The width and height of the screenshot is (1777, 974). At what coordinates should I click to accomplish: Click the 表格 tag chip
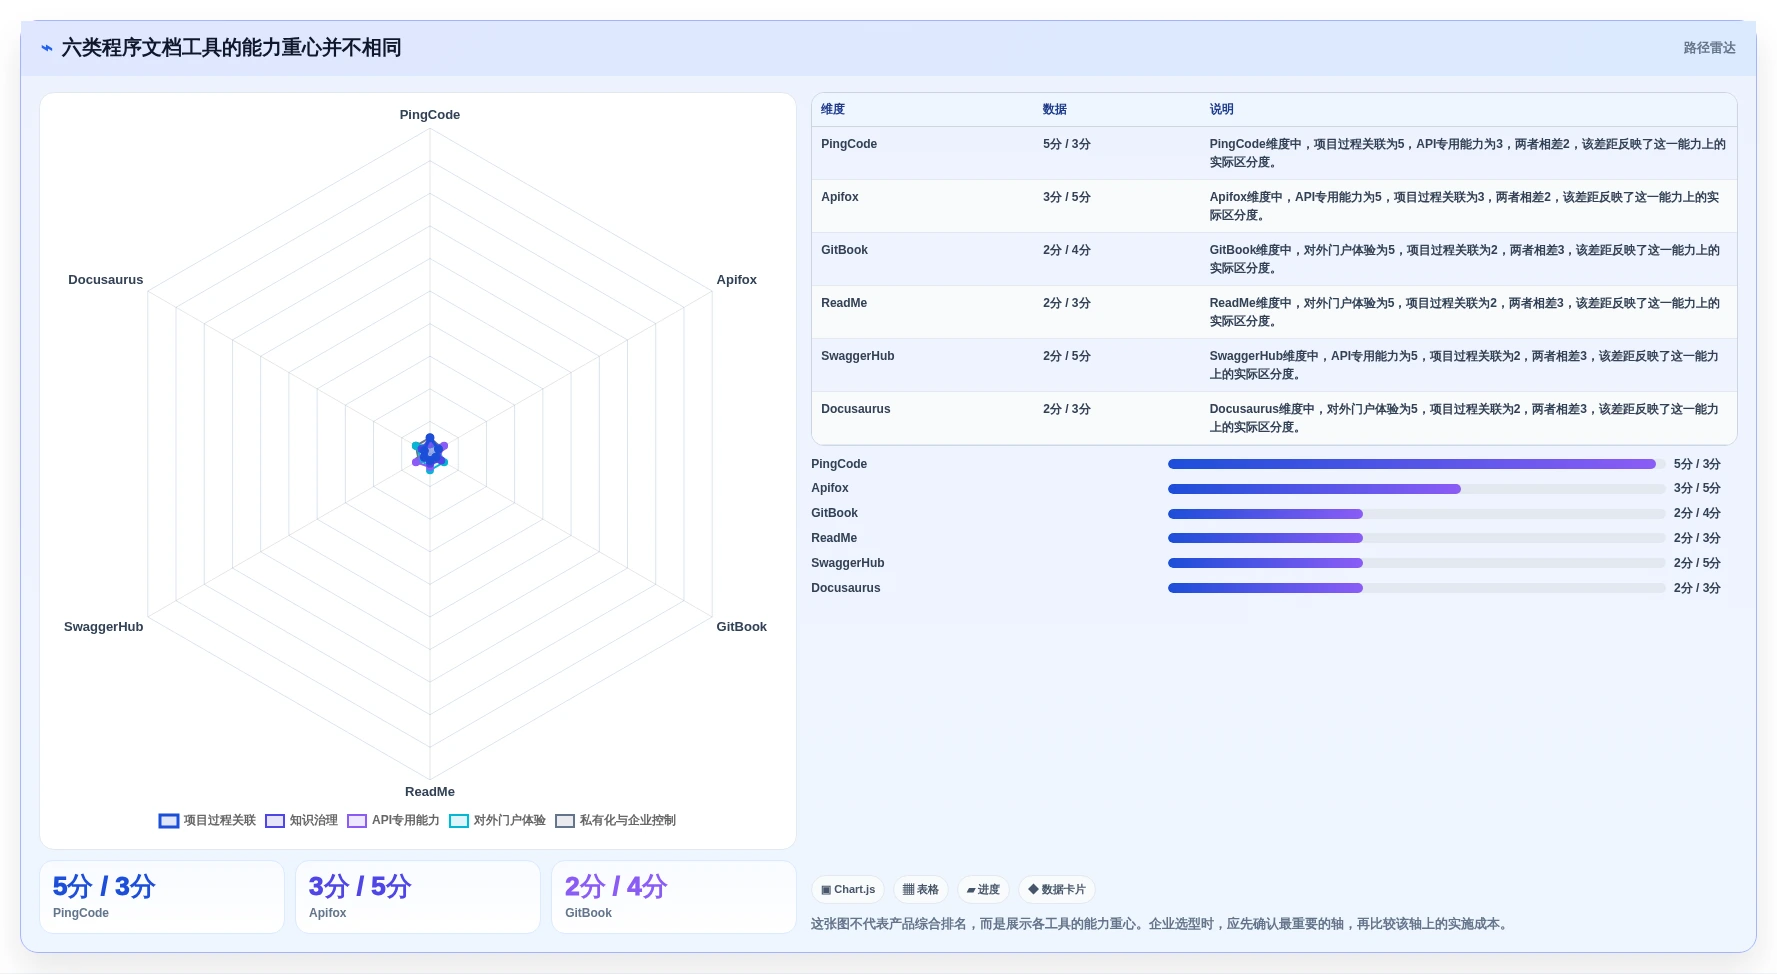click(920, 889)
